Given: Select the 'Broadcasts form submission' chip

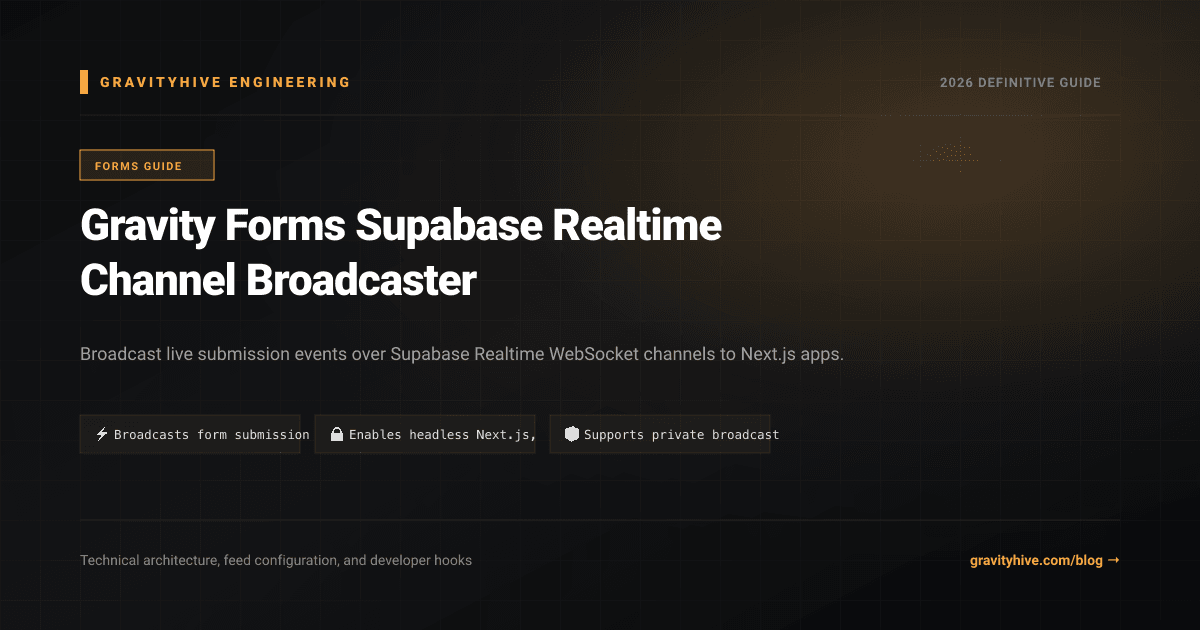Looking at the screenshot, I should pyautogui.click(x=190, y=434).
